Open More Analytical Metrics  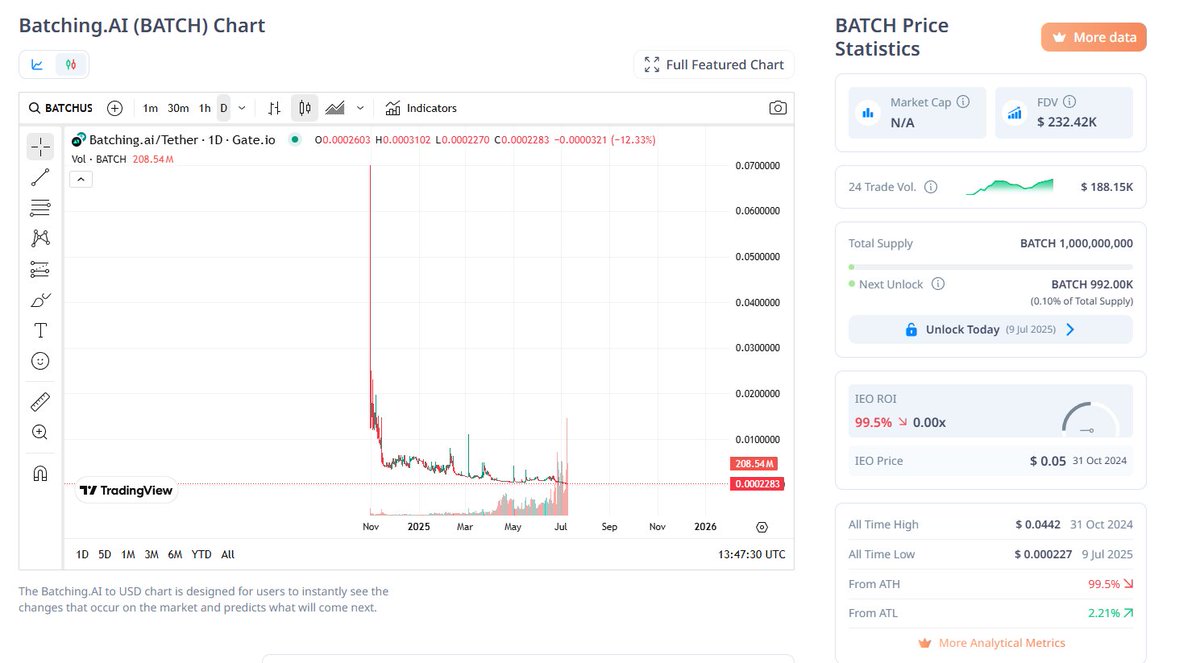[991, 643]
